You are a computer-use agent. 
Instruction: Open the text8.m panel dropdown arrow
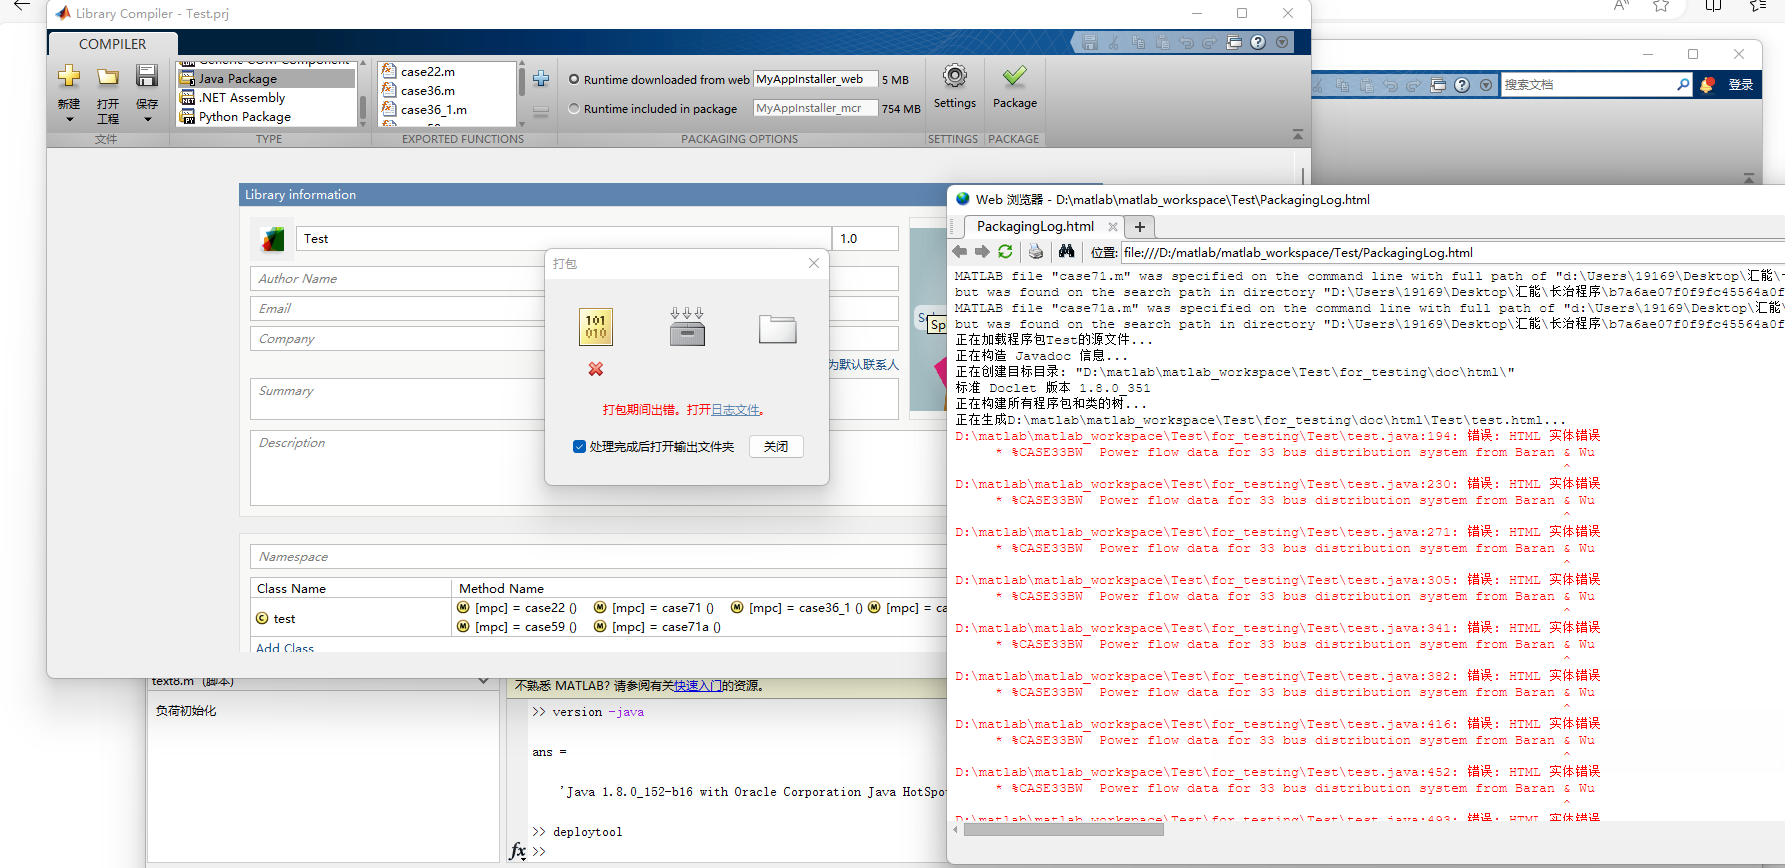click(484, 682)
